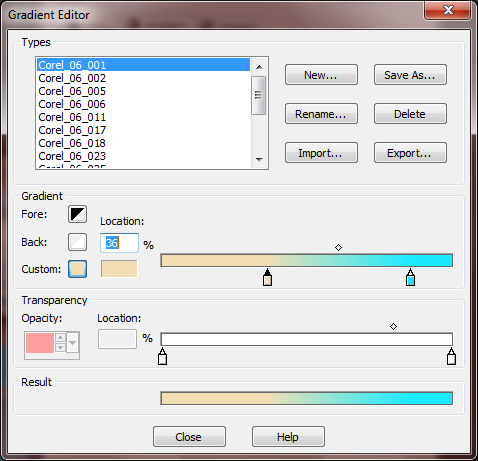Click the Custom color swatch icon
This screenshot has height=461, width=478.
(x=77, y=269)
